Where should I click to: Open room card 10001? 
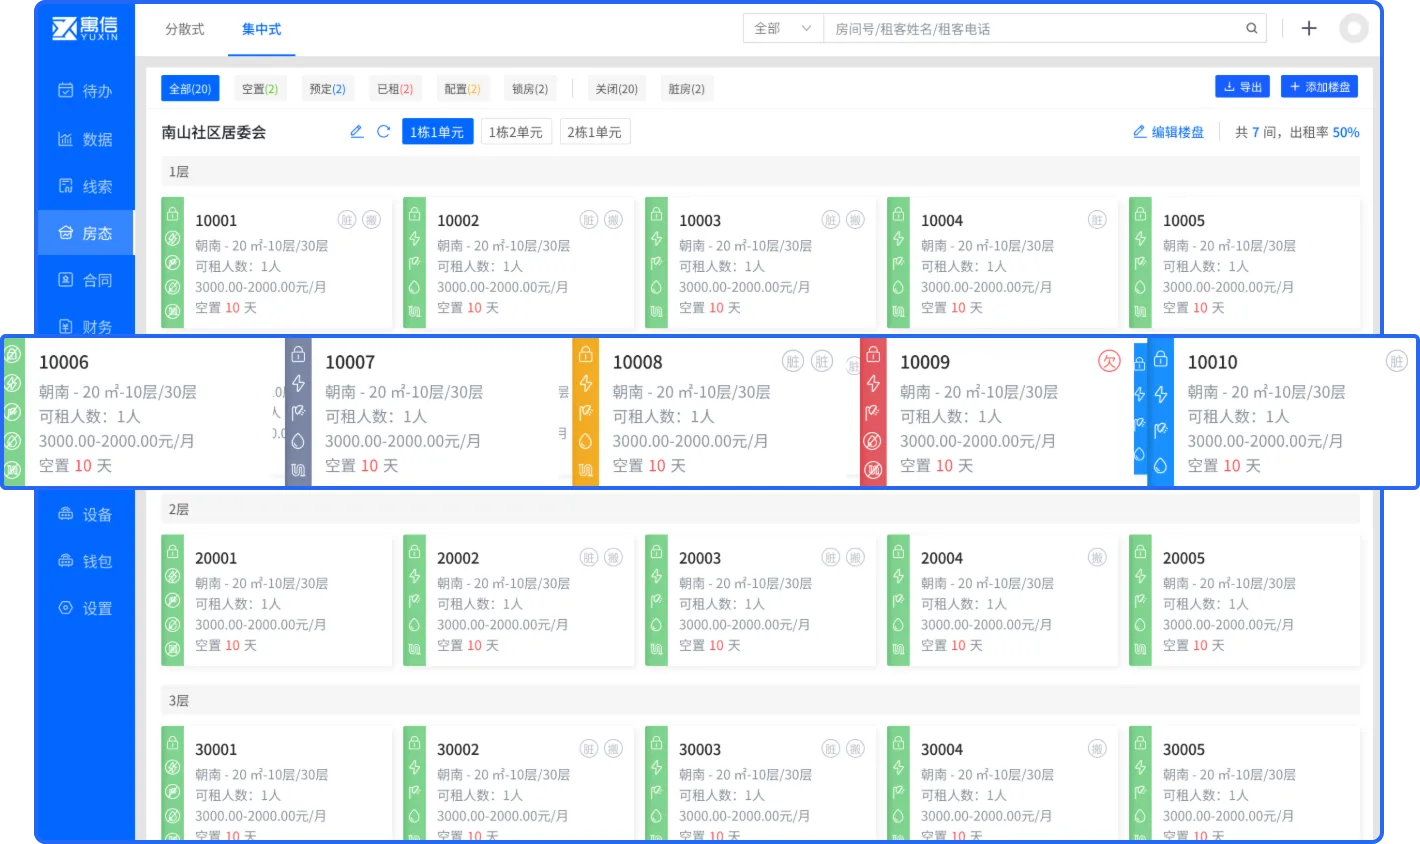point(277,263)
